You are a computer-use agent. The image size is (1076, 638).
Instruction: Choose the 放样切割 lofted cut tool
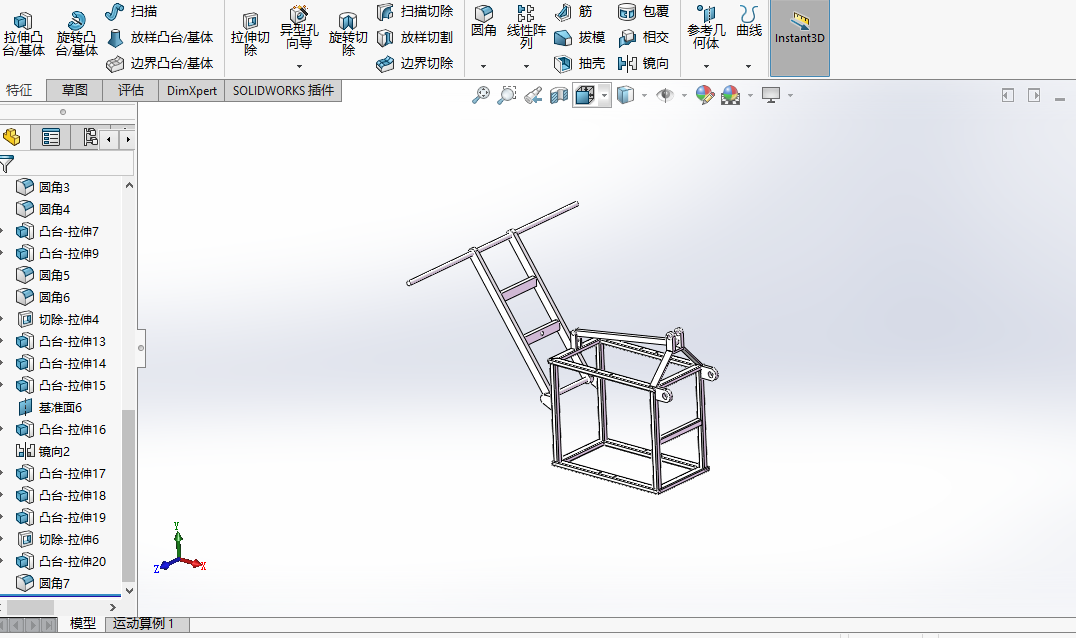coord(415,38)
